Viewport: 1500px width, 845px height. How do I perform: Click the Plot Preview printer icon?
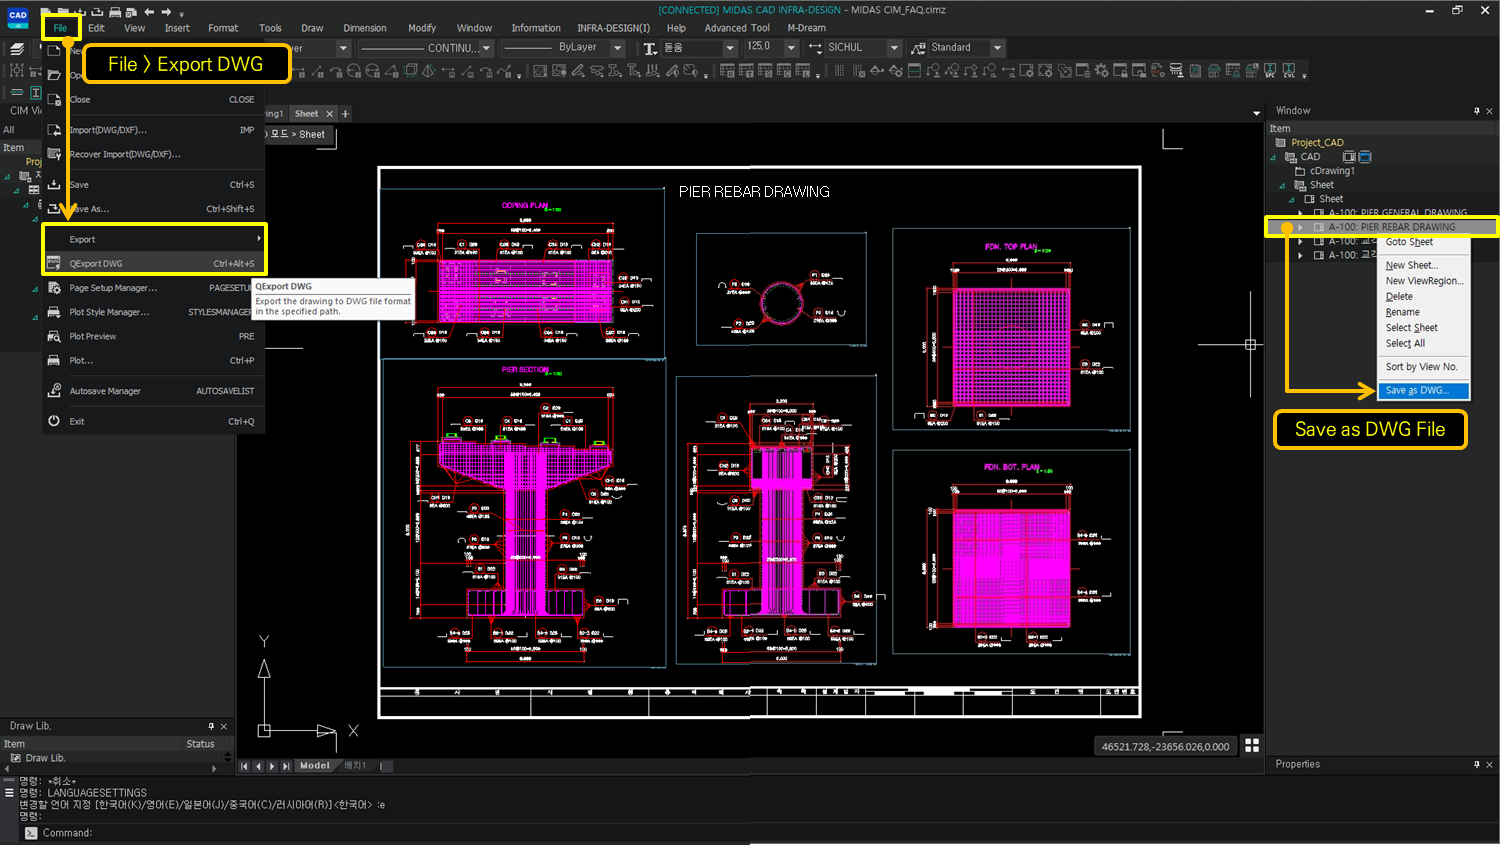click(x=55, y=336)
